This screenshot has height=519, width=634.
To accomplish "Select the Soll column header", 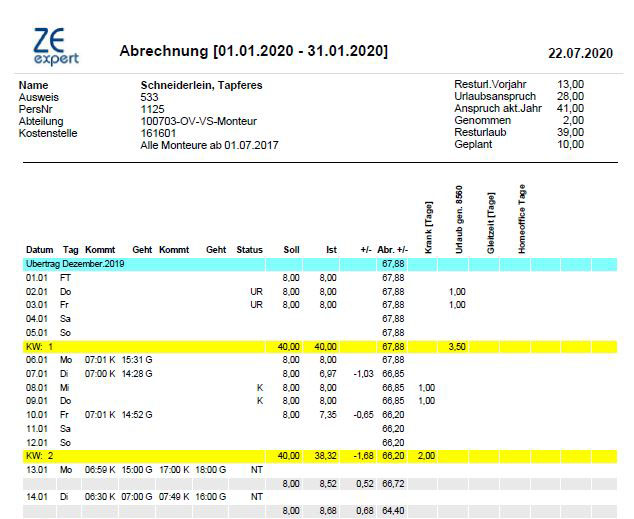I will [x=291, y=249].
